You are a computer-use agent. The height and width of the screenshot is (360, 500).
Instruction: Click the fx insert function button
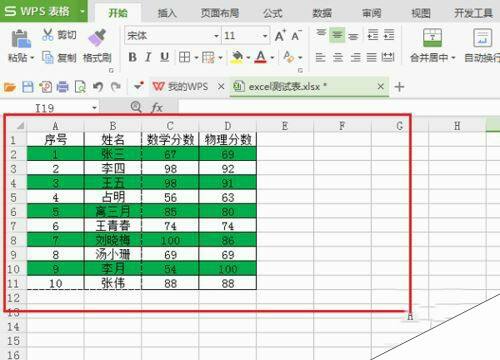pyautogui.click(x=156, y=107)
